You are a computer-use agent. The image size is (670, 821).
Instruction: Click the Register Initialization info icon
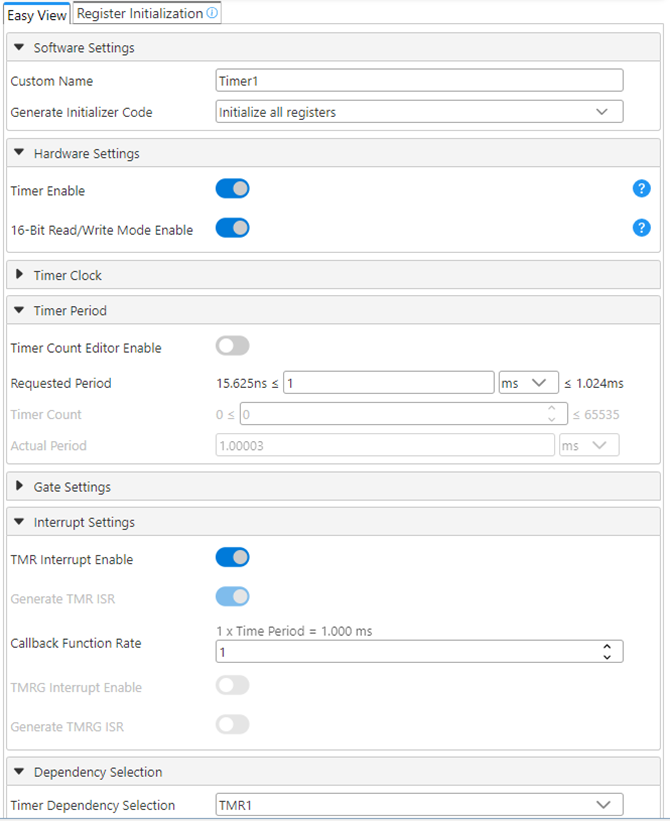(212, 14)
